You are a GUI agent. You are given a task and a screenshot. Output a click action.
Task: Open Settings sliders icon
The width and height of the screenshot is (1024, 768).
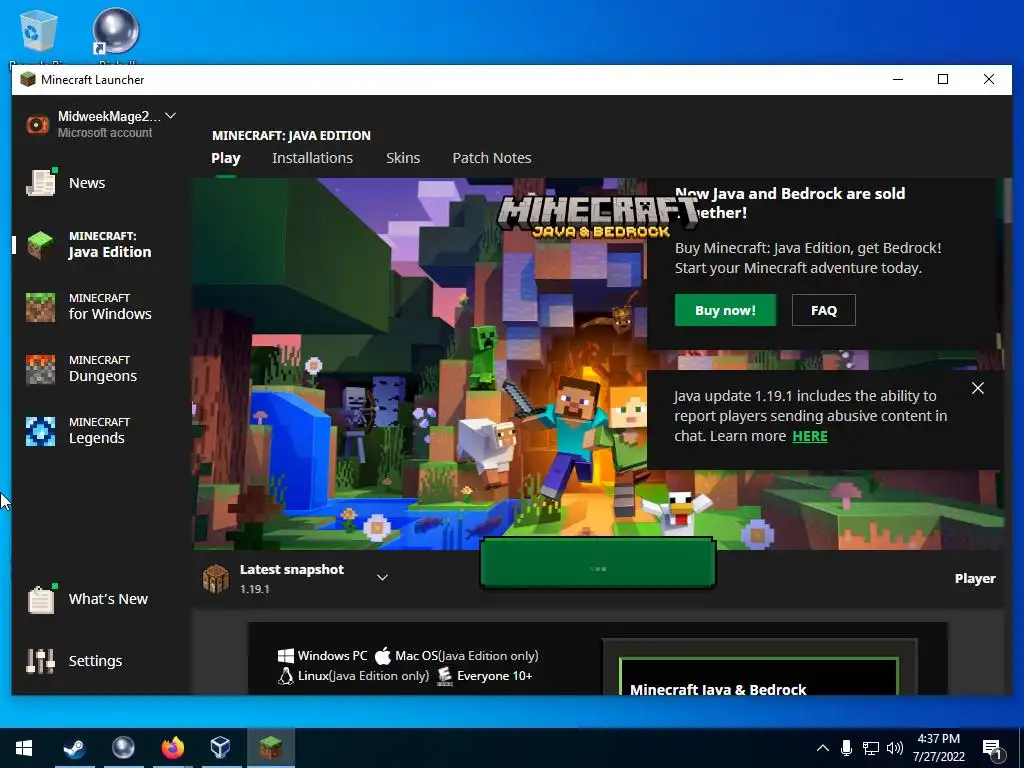coord(40,660)
